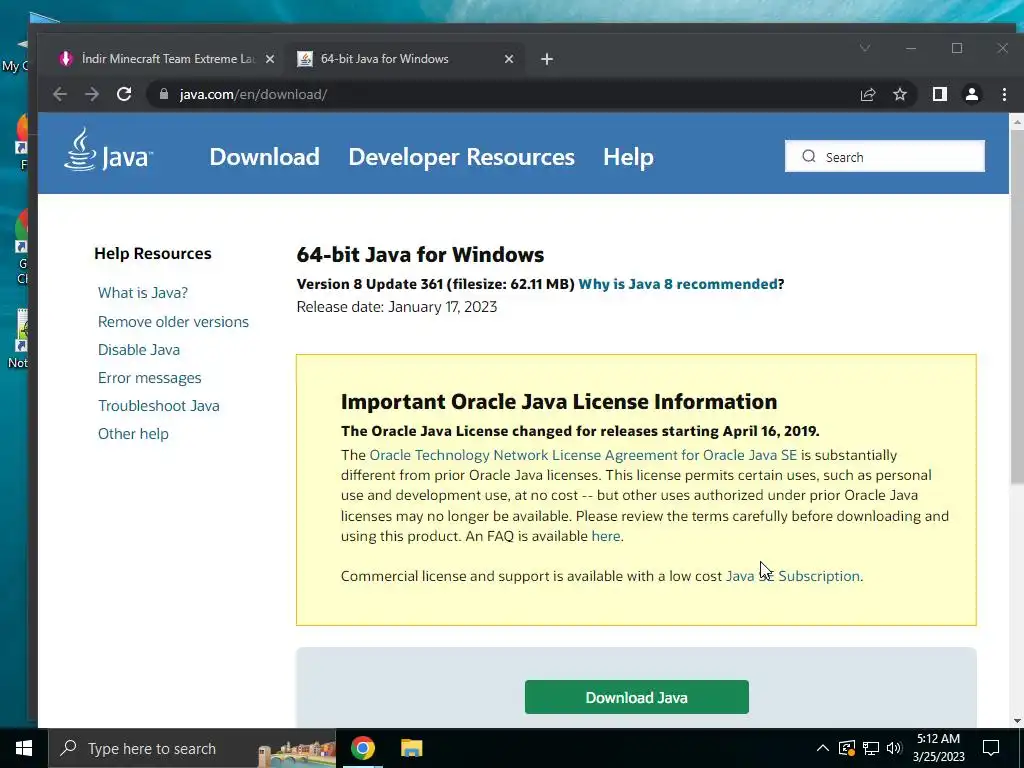Click the page vertical scrollbar thumb

tap(1017, 307)
